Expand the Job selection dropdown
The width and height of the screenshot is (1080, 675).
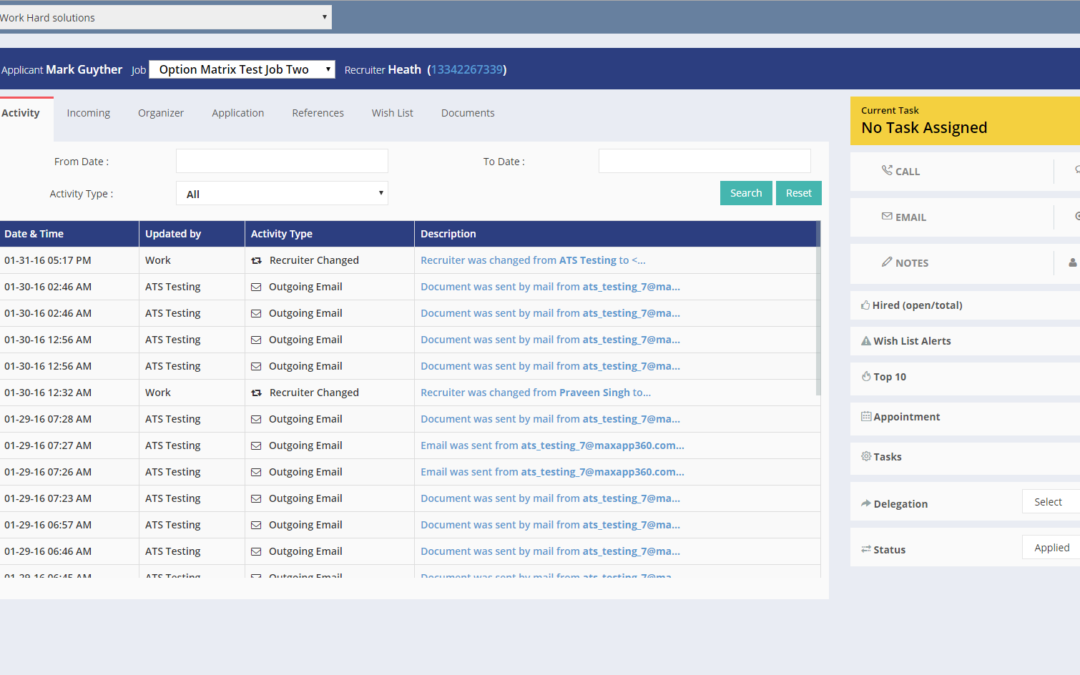(x=242, y=70)
